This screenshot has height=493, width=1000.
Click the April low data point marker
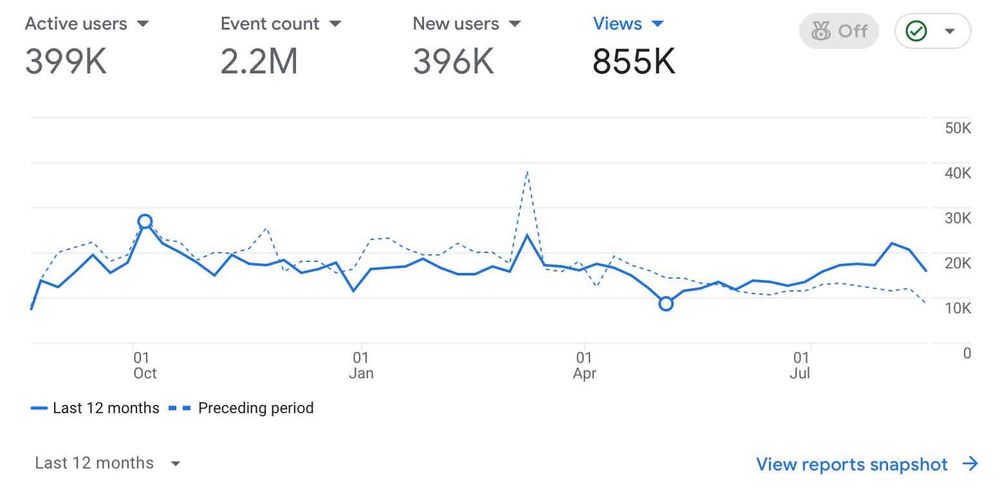[666, 303]
